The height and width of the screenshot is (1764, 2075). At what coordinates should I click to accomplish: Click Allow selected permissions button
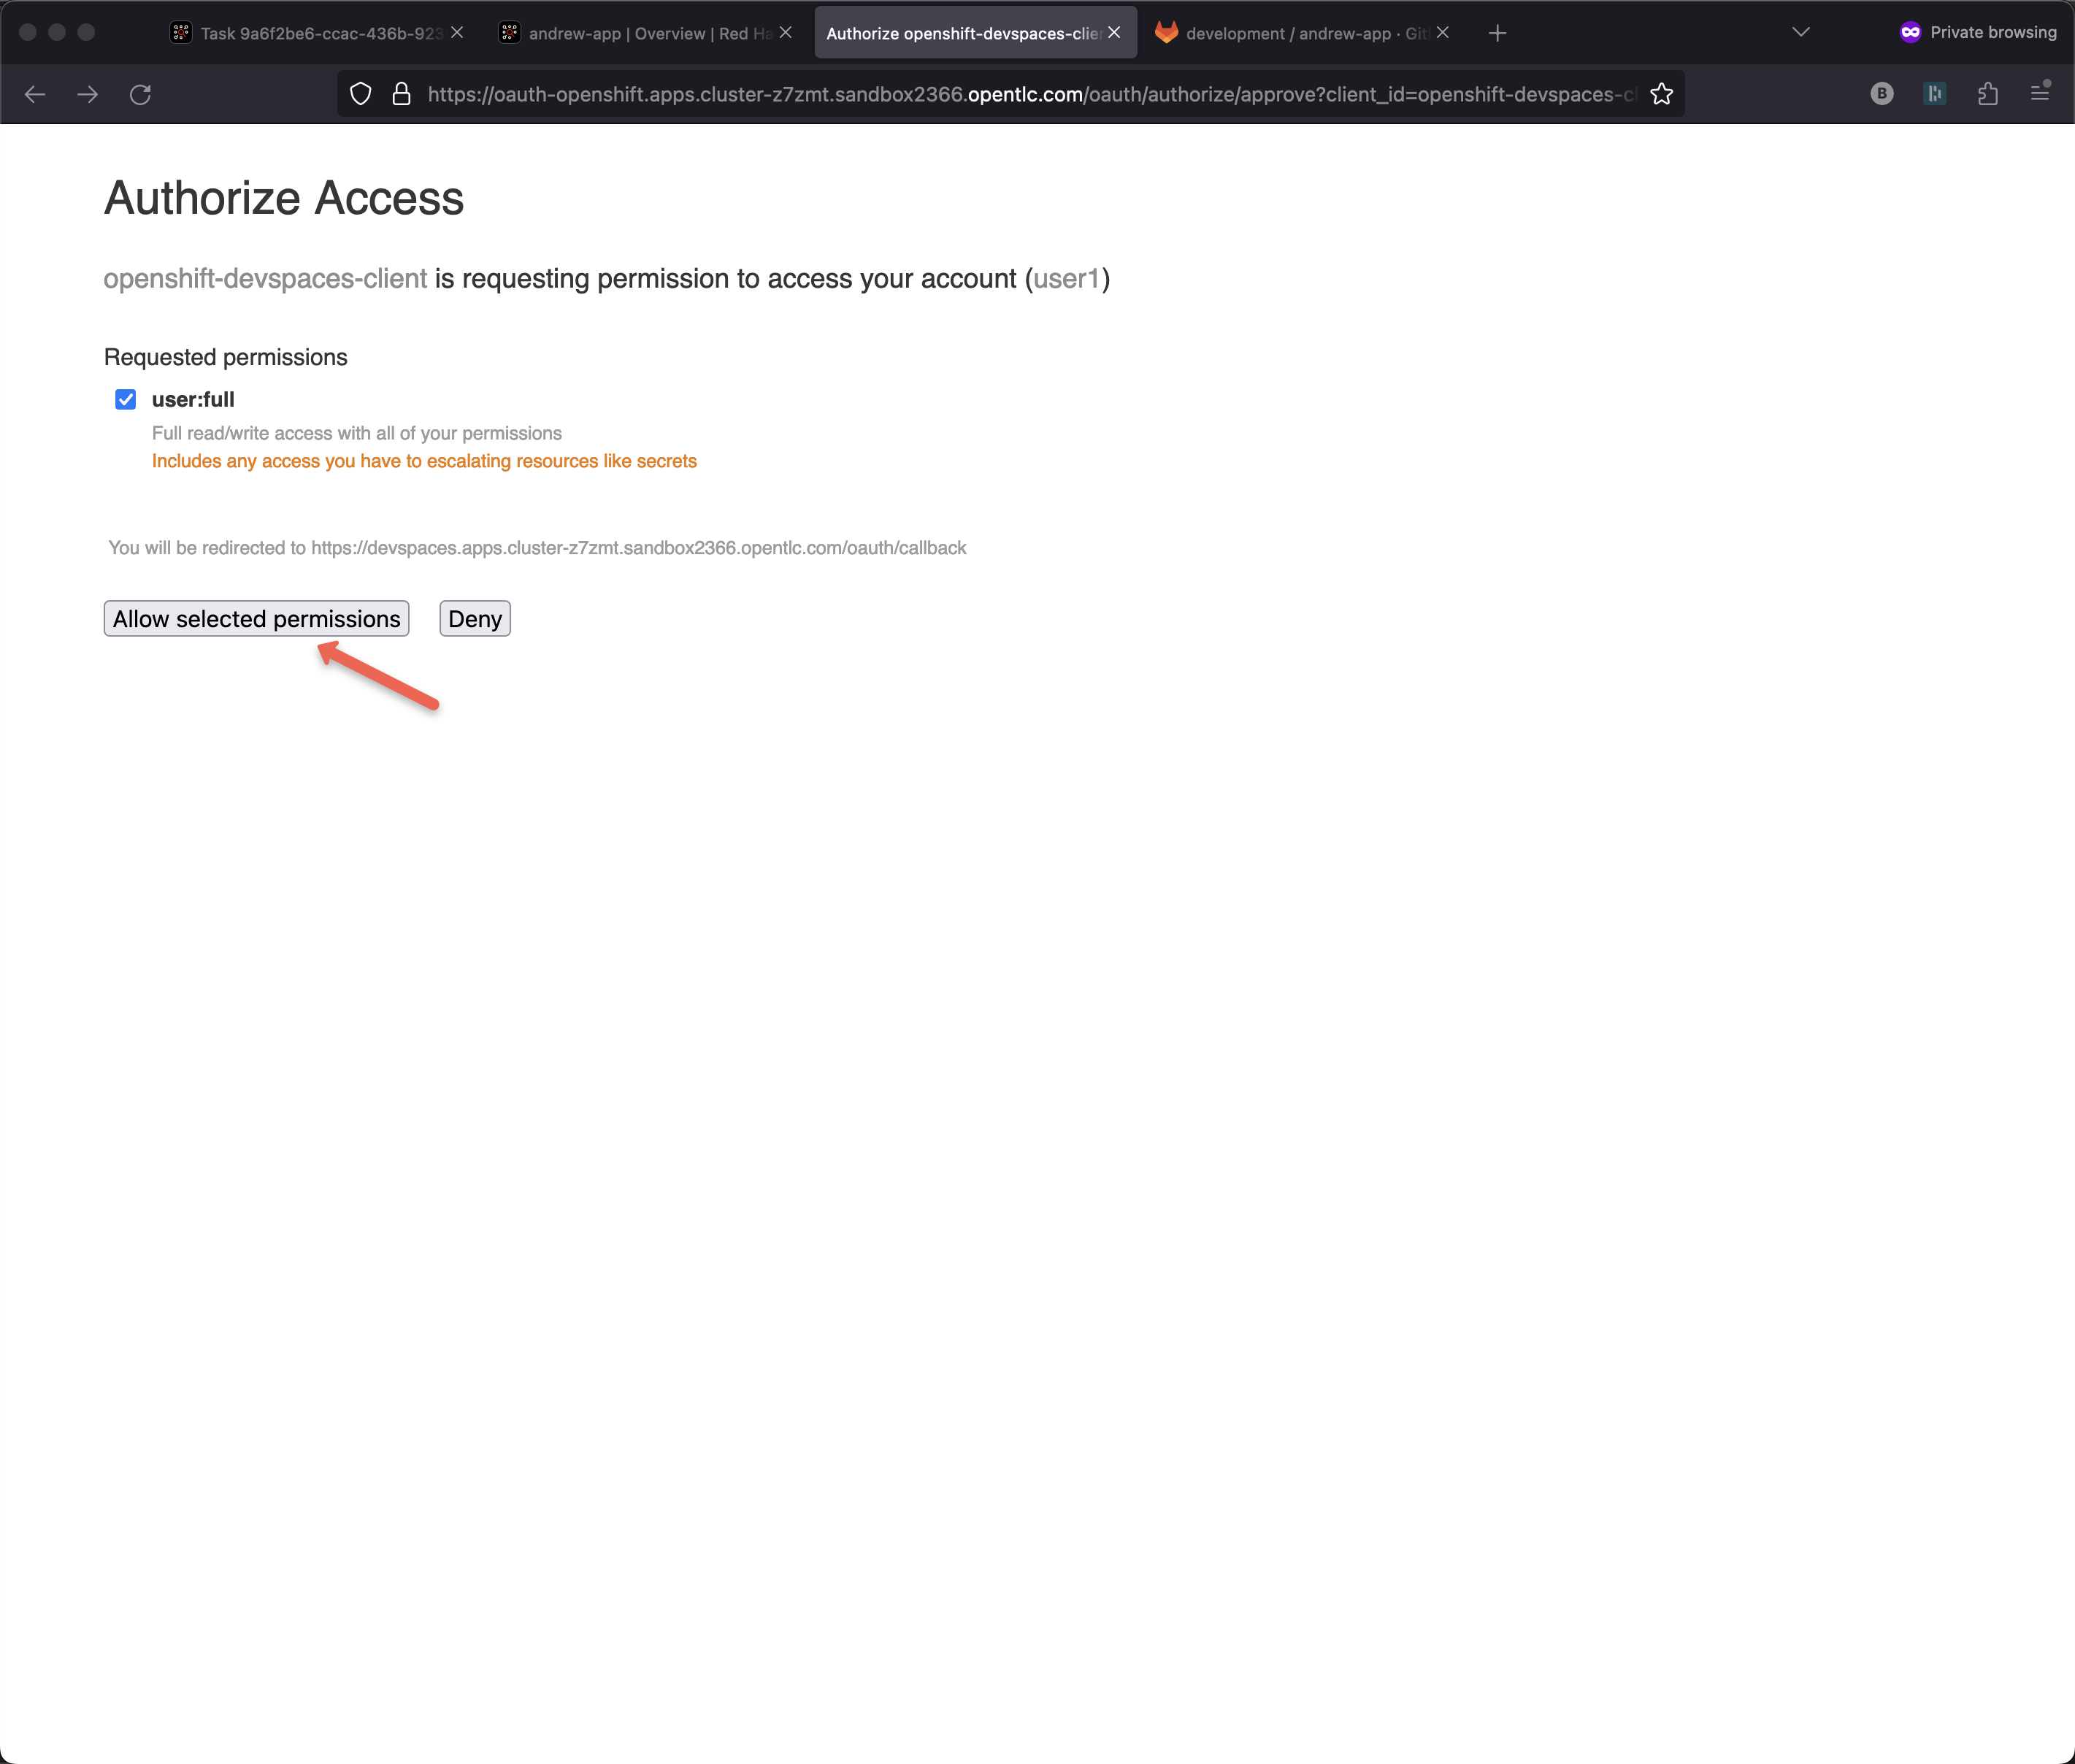(256, 619)
